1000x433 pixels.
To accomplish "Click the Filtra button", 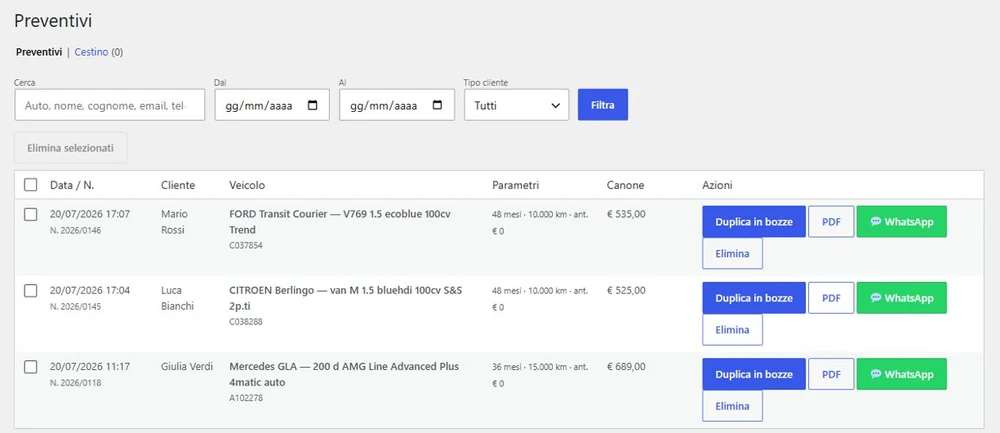I will 603,105.
